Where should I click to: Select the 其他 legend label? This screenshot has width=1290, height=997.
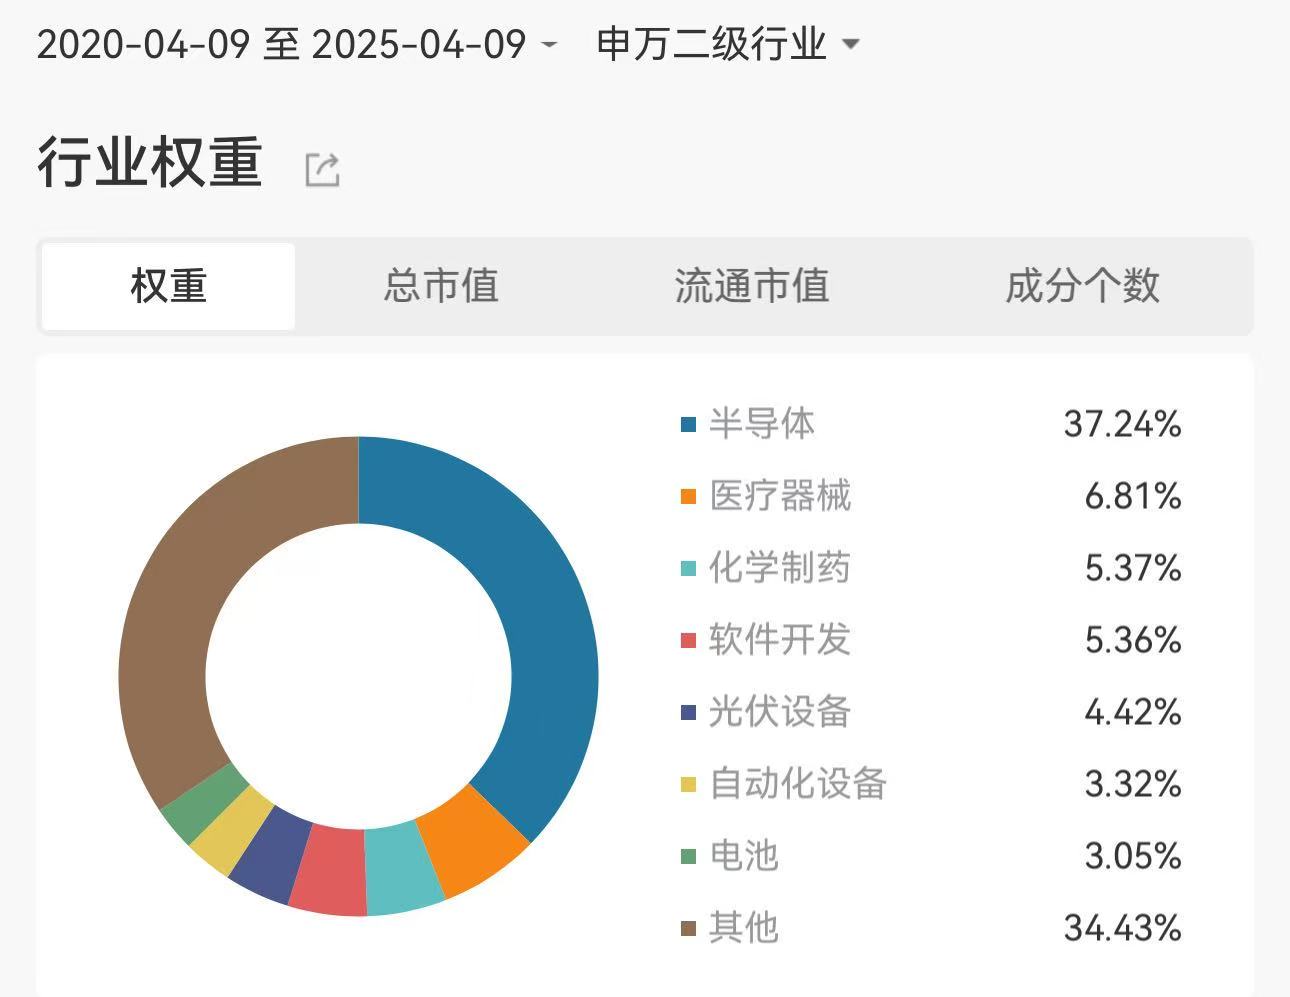[x=744, y=928]
